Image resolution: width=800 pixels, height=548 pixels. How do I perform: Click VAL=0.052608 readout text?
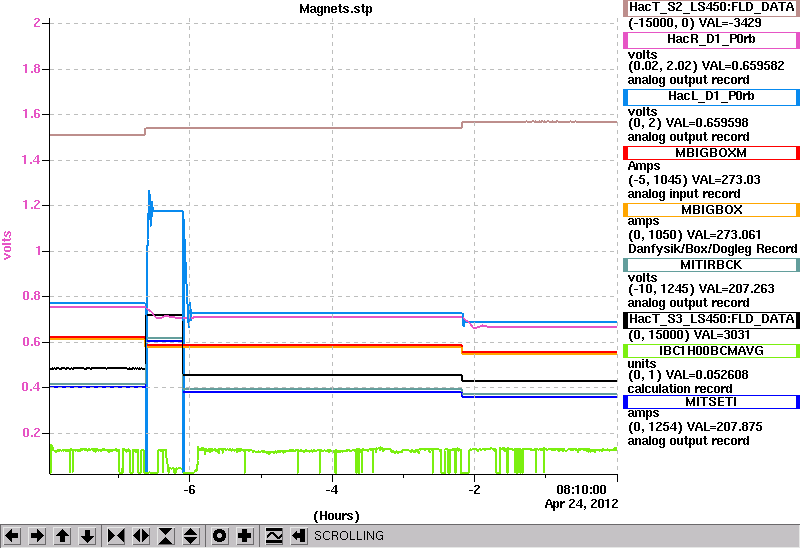[707, 375]
